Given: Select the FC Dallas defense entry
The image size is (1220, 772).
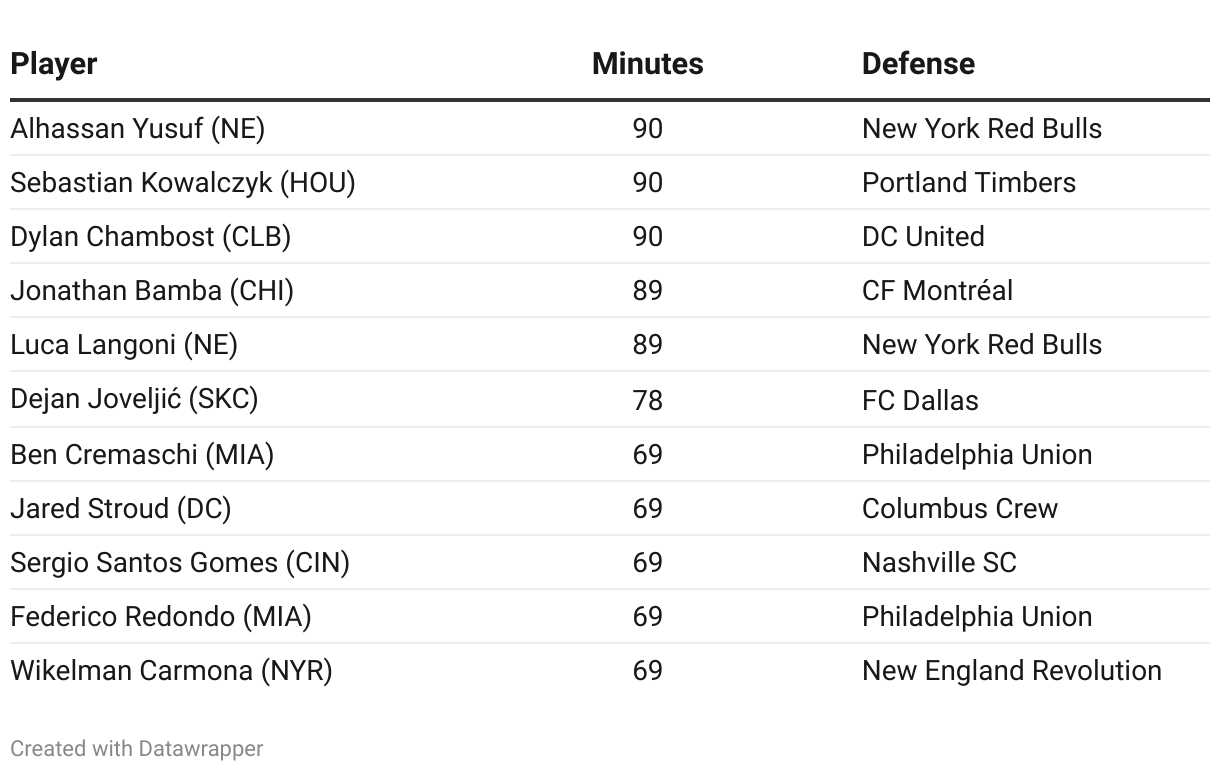Looking at the screenshot, I should (920, 400).
